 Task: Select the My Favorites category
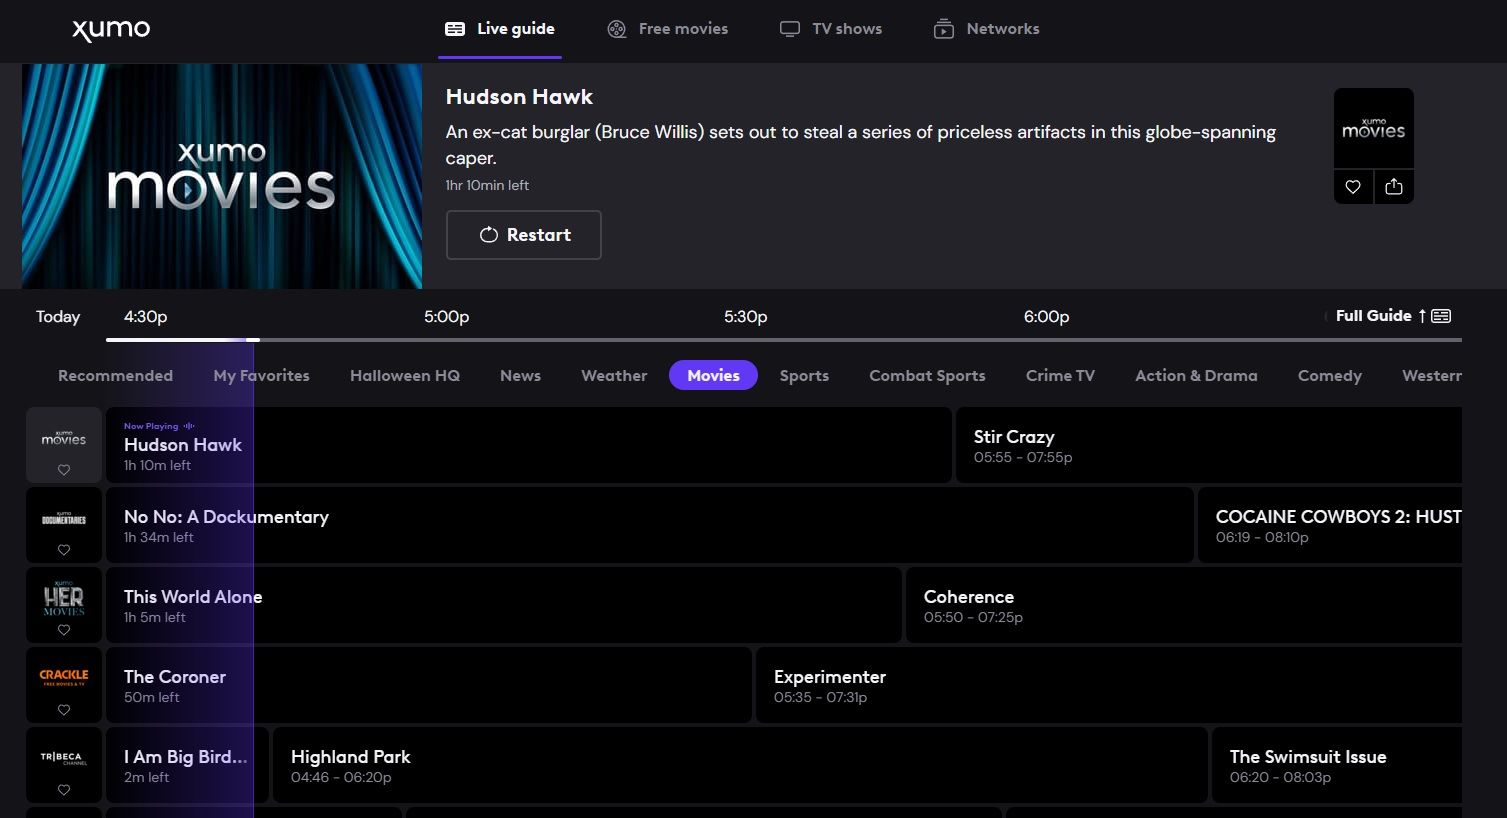point(261,376)
